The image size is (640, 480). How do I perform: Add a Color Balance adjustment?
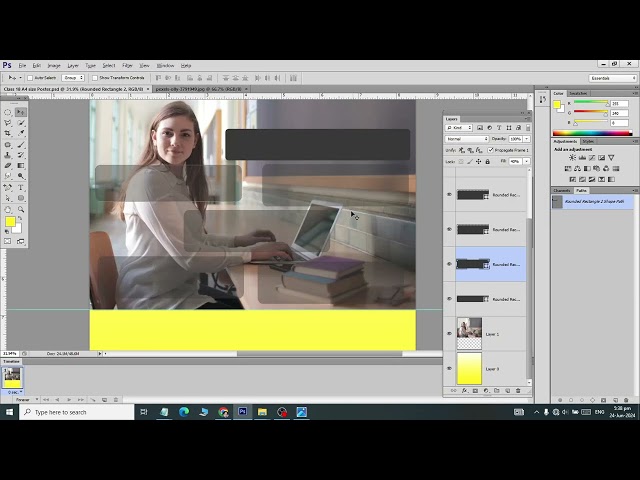click(x=577, y=168)
